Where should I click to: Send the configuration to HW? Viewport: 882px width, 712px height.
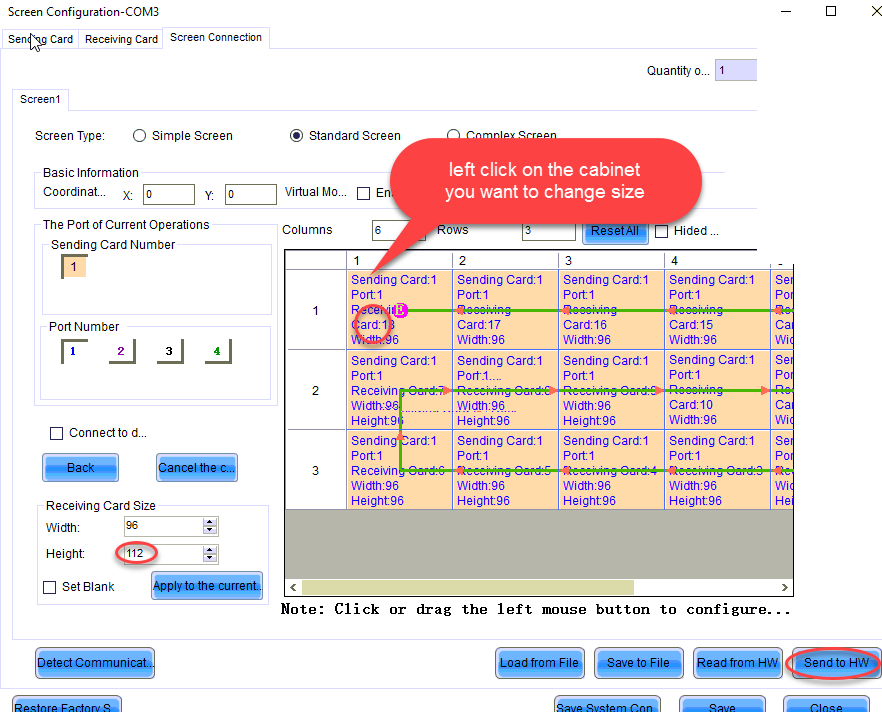click(834, 662)
